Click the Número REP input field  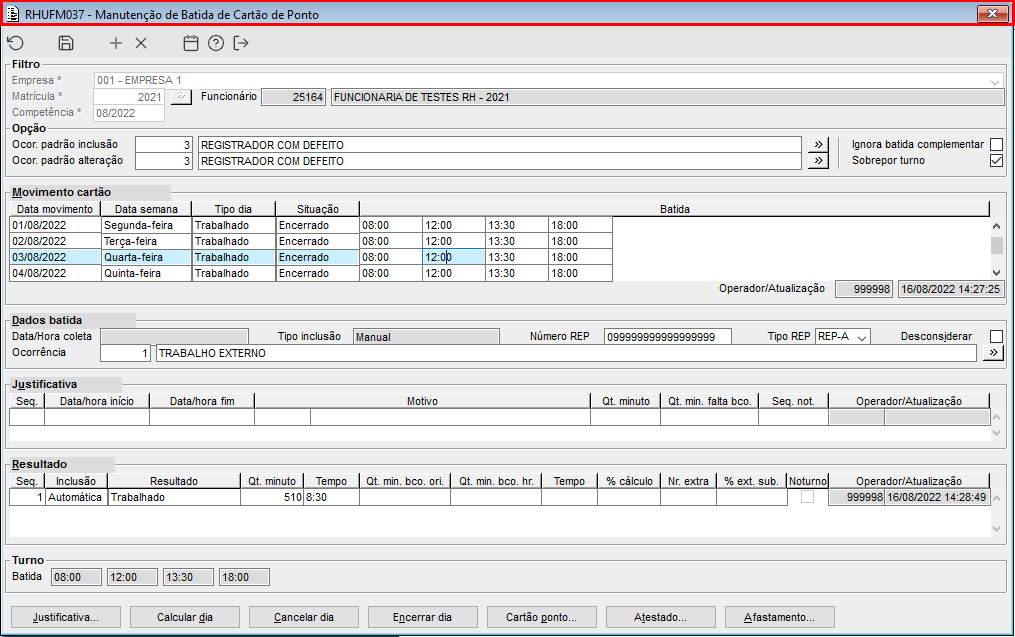667,337
